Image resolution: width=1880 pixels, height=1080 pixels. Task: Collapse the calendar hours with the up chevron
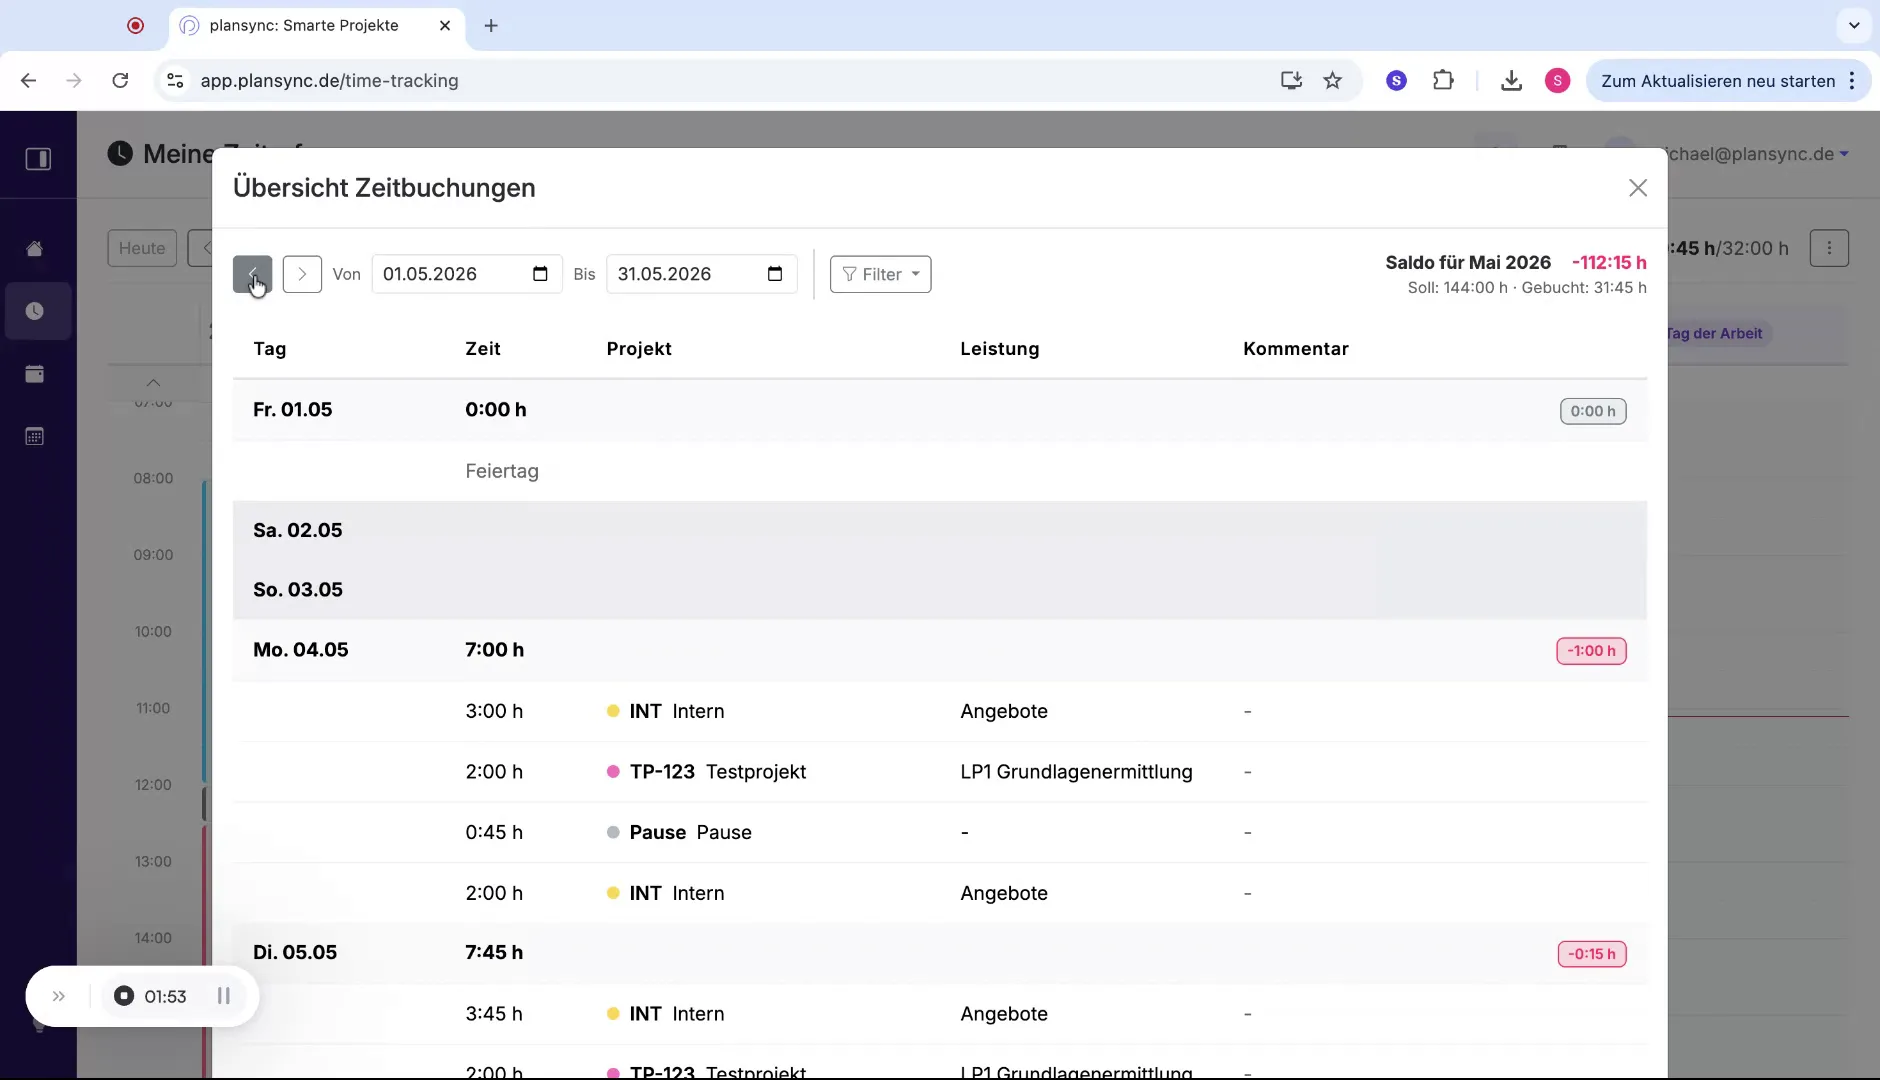(x=153, y=383)
